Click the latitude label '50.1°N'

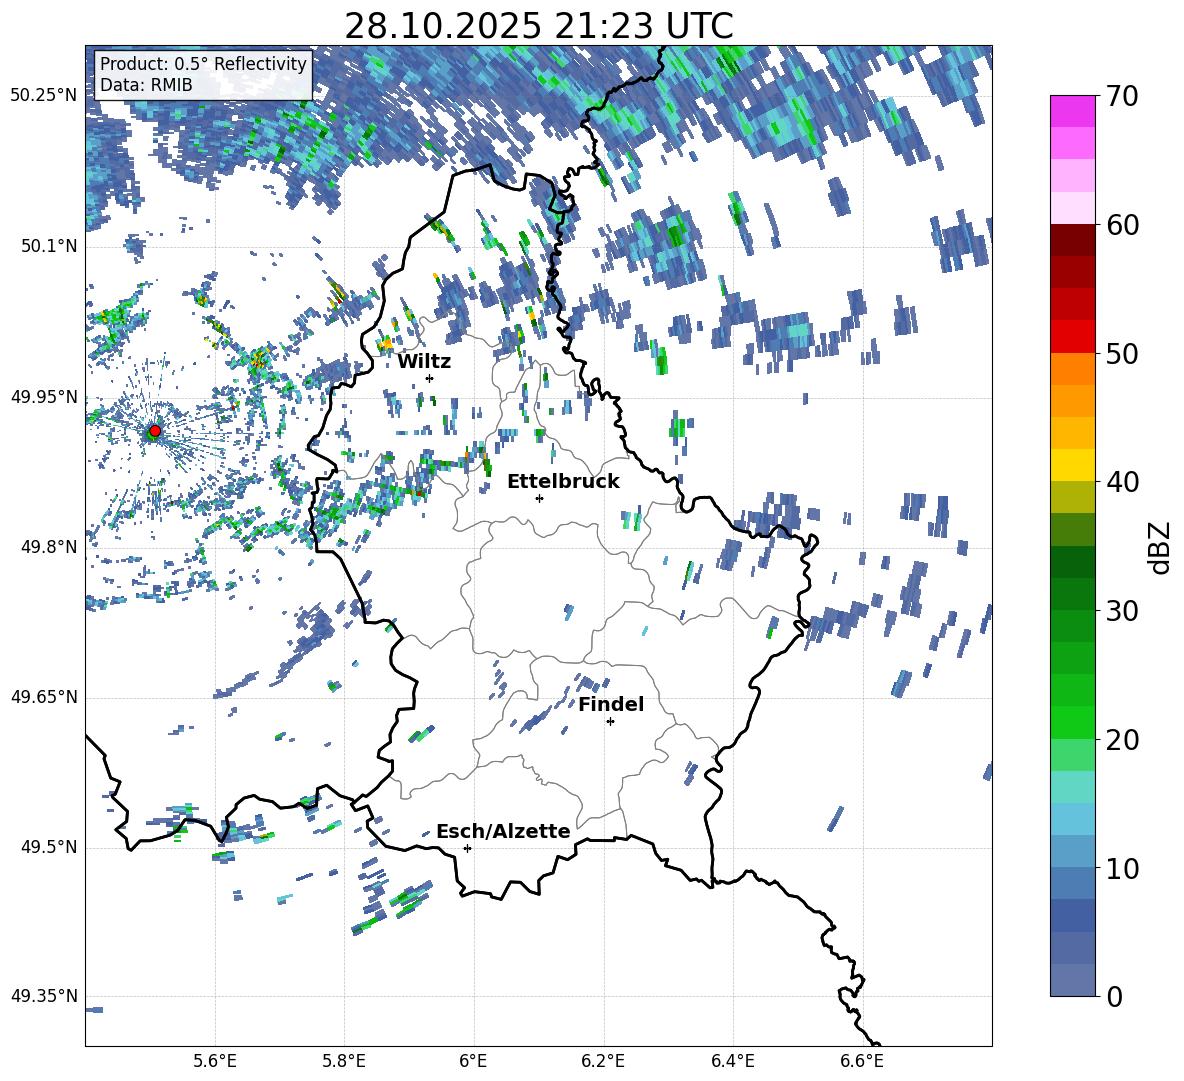pyautogui.click(x=48, y=246)
